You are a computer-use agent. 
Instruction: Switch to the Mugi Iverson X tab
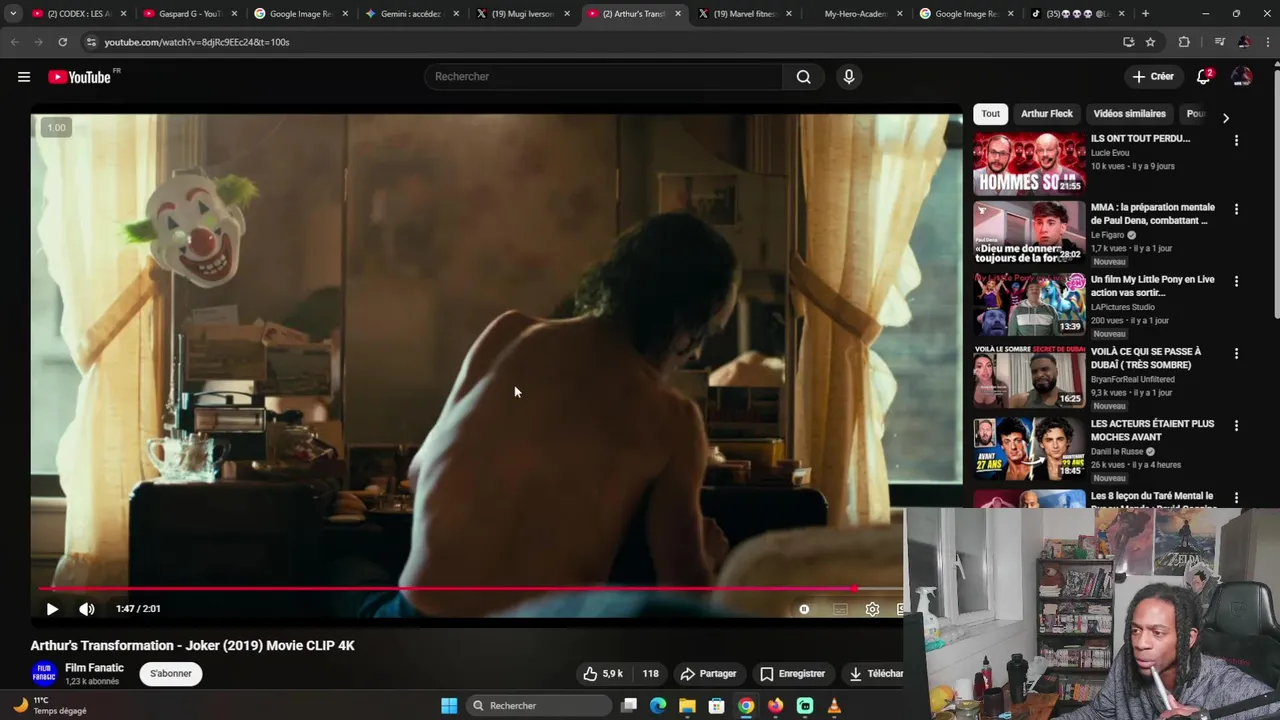(522, 14)
